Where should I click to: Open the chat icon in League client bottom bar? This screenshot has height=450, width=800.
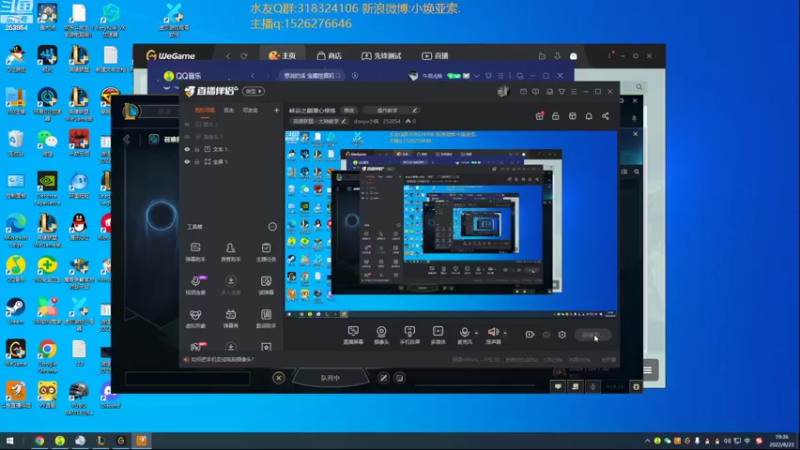[558, 387]
